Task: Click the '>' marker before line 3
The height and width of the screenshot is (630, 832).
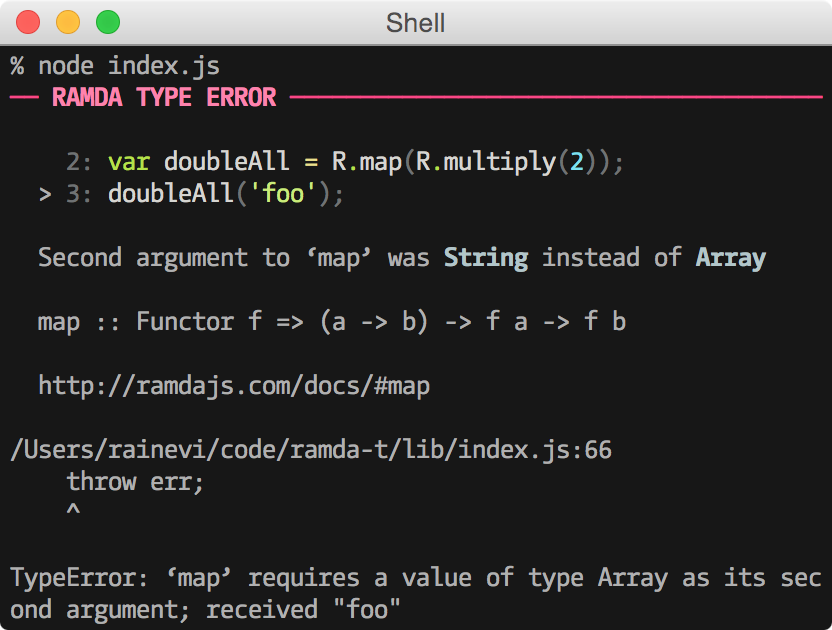Action: pyautogui.click(x=45, y=194)
